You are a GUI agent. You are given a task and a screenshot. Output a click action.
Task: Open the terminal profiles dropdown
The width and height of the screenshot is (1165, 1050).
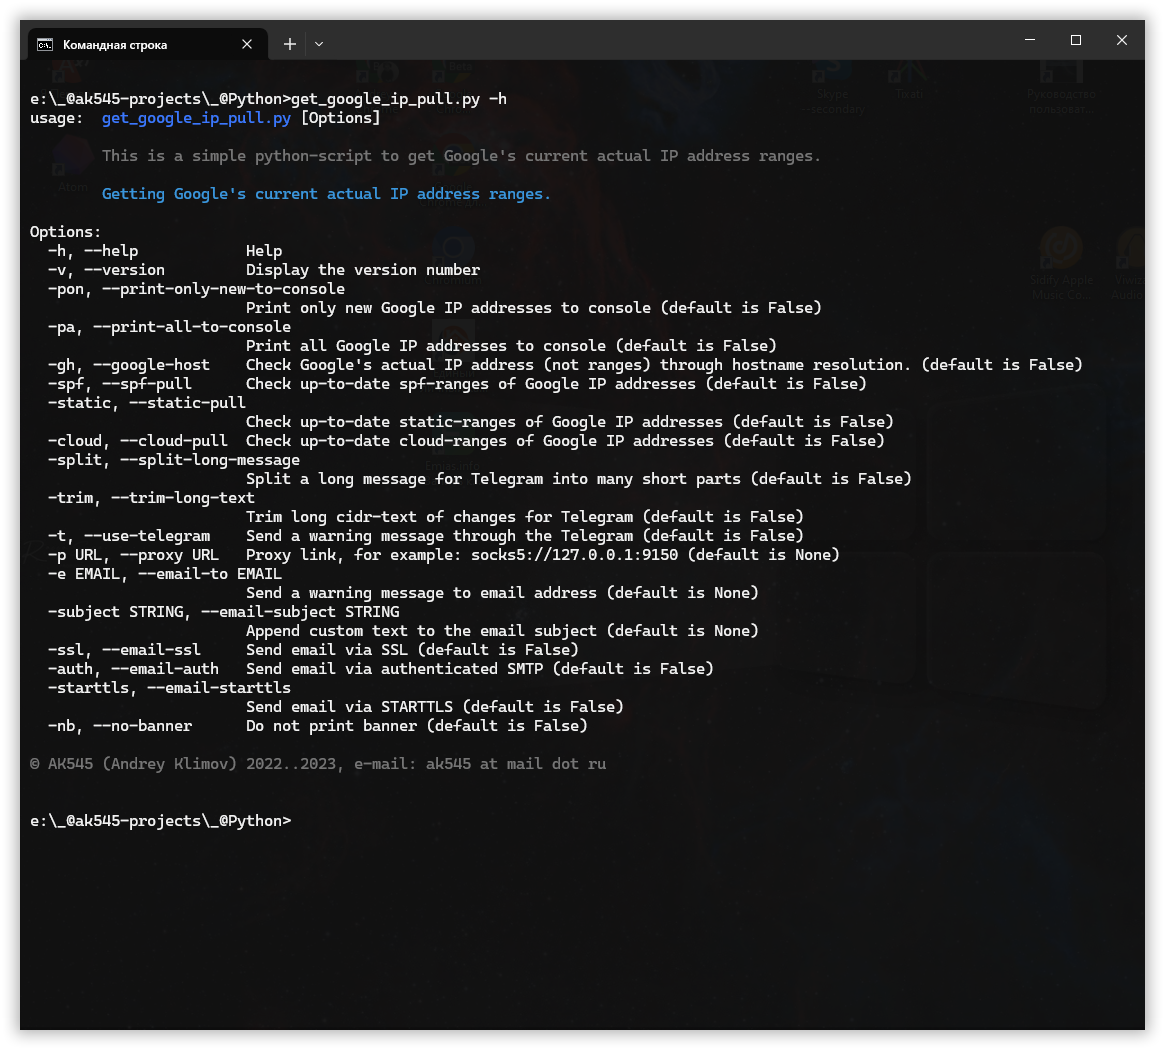click(319, 45)
